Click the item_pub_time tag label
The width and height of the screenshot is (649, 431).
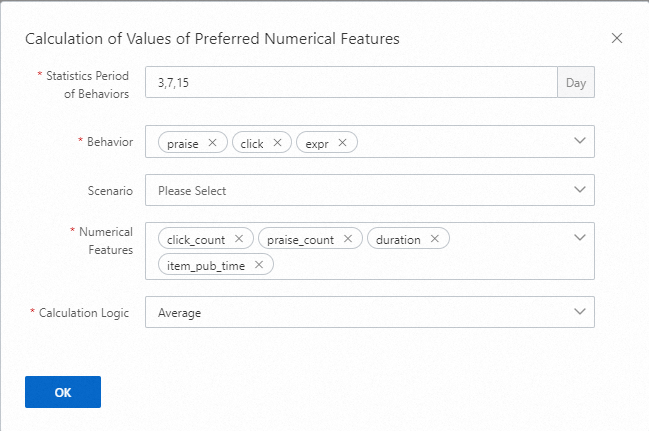[x=205, y=265]
